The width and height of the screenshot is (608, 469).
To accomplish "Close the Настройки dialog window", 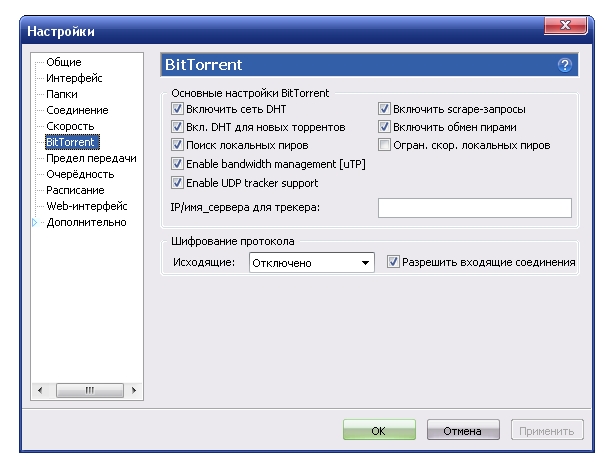I will (x=565, y=26).
